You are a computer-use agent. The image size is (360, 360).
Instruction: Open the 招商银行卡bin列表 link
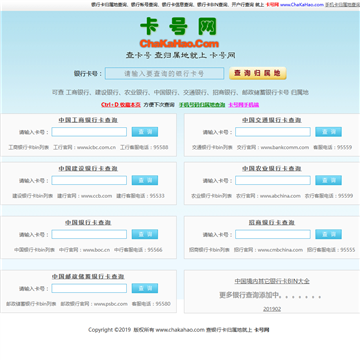[x=209, y=250]
